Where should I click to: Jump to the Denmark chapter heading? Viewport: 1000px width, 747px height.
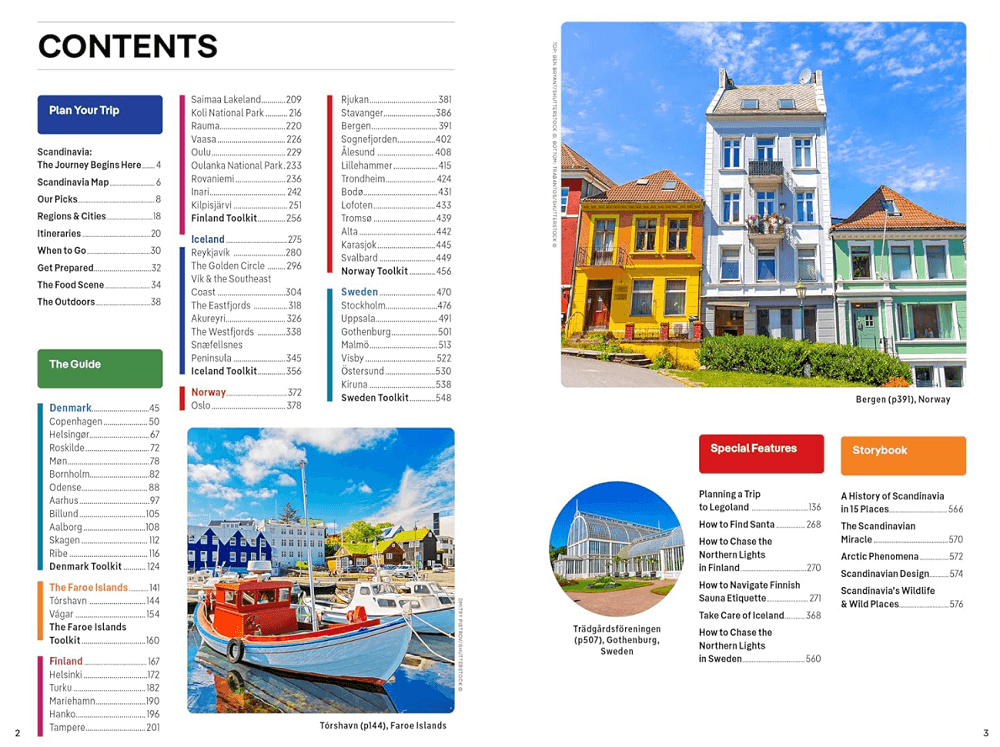pos(70,408)
